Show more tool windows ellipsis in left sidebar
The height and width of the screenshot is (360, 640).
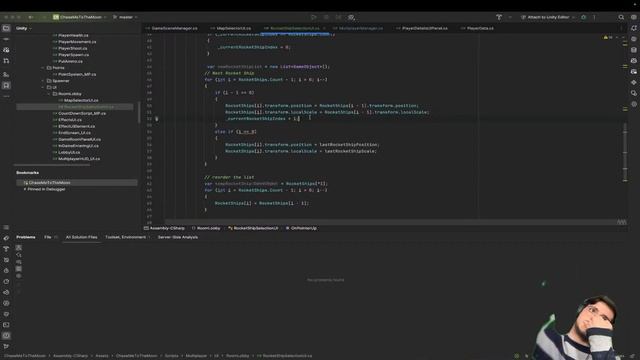click(x=6, y=96)
